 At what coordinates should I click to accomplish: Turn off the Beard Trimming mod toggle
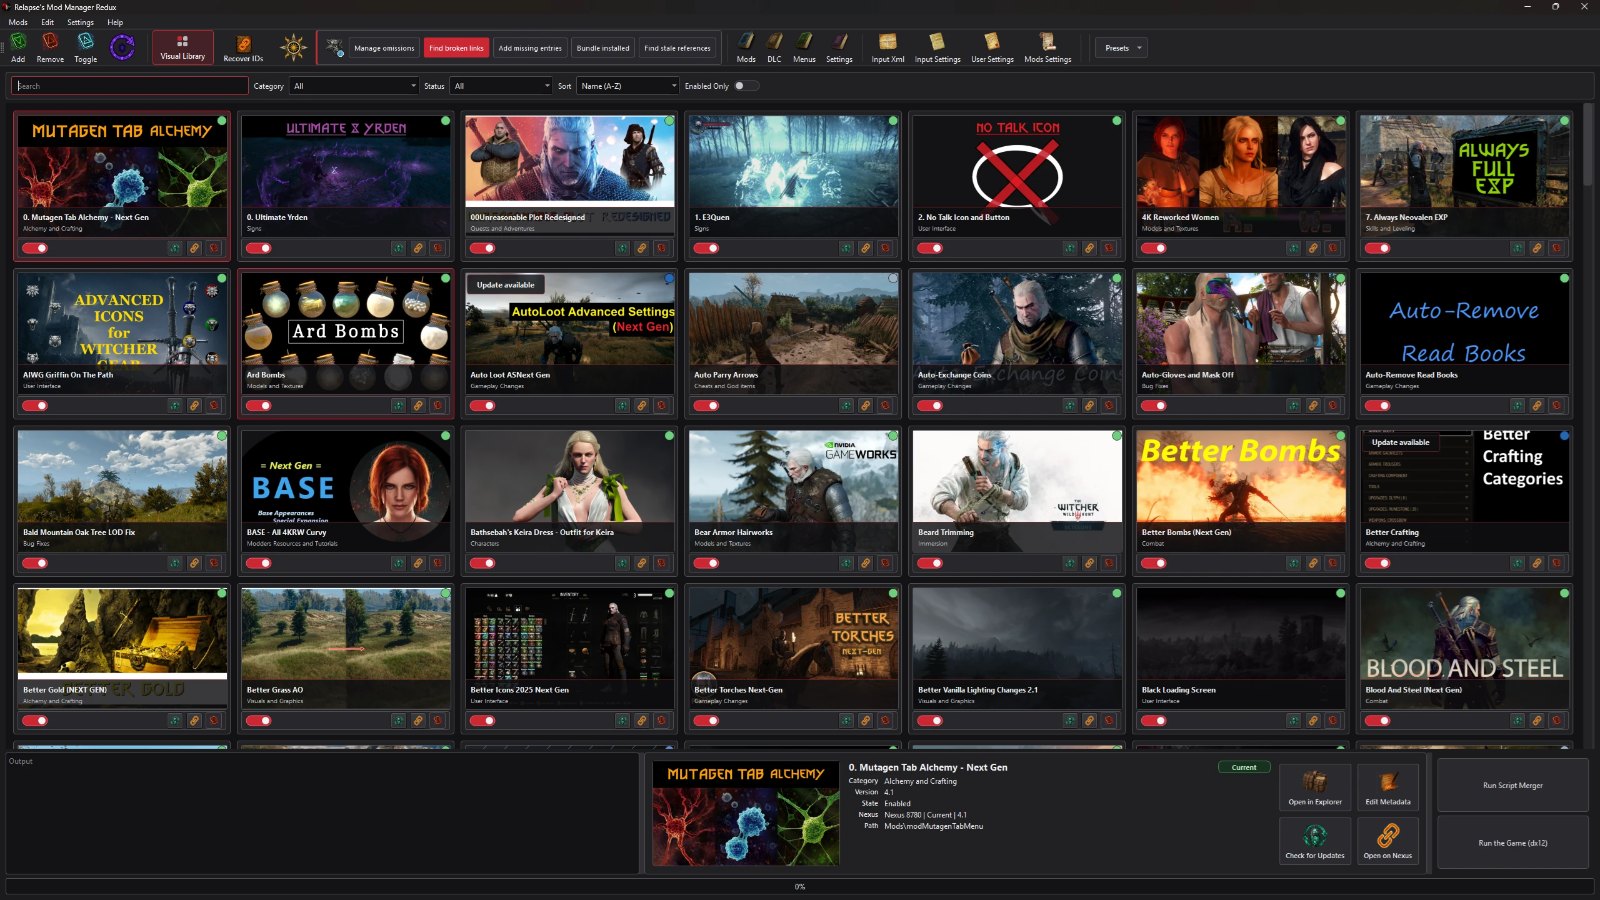click(x=930, y=563)
